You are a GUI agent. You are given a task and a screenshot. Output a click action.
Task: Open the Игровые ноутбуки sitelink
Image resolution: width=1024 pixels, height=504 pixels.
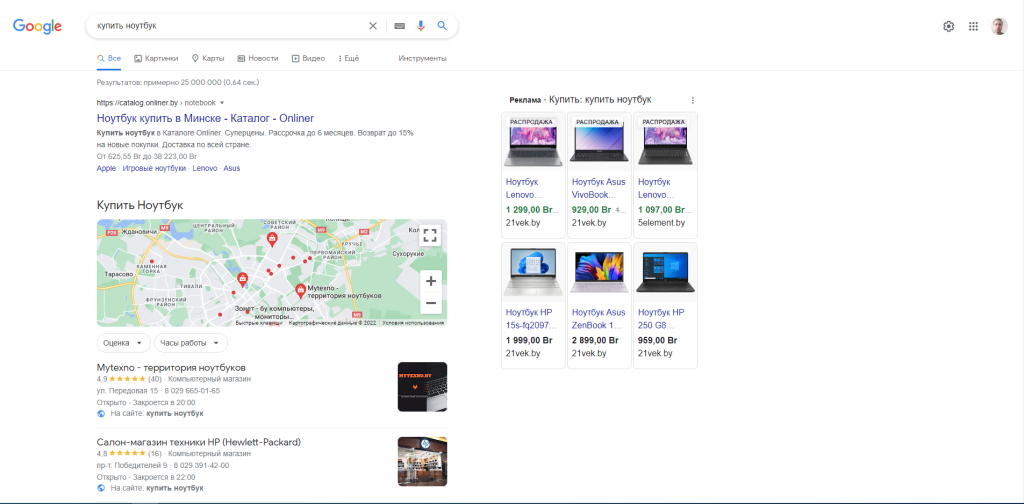(154, 168)
